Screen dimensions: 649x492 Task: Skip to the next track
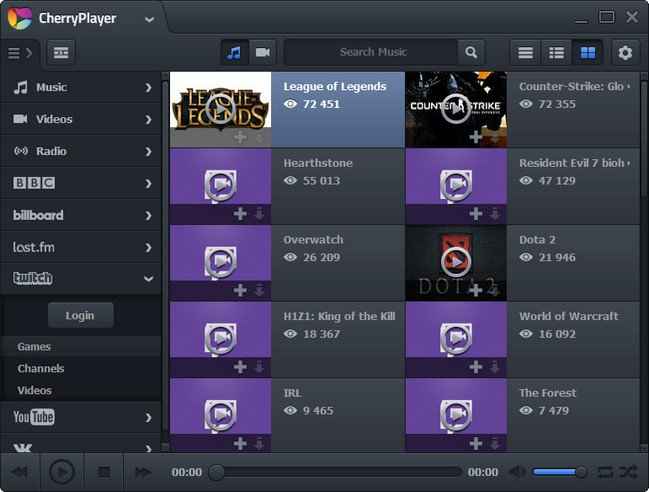click(x=143, y=471)
